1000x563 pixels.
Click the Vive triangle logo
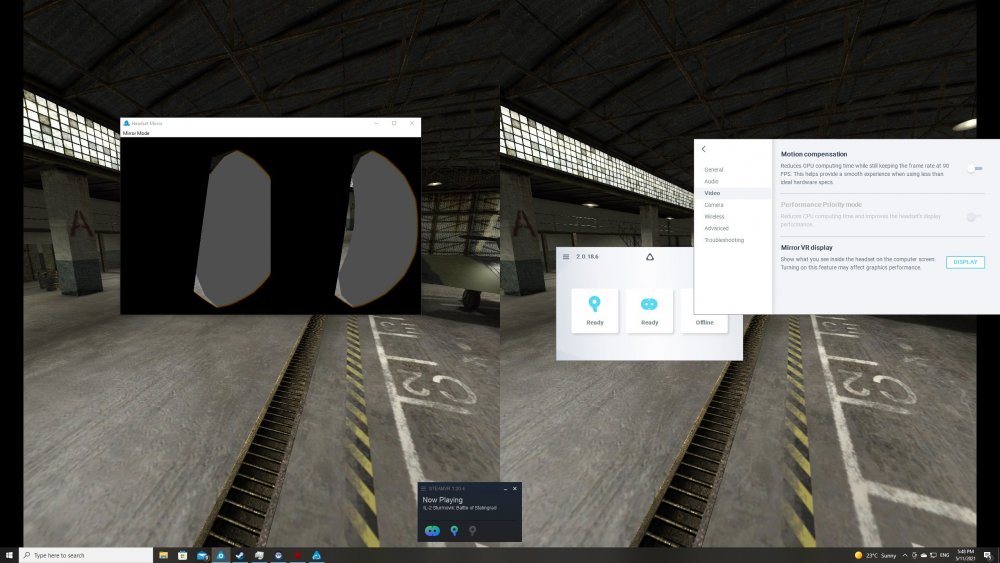649,257
